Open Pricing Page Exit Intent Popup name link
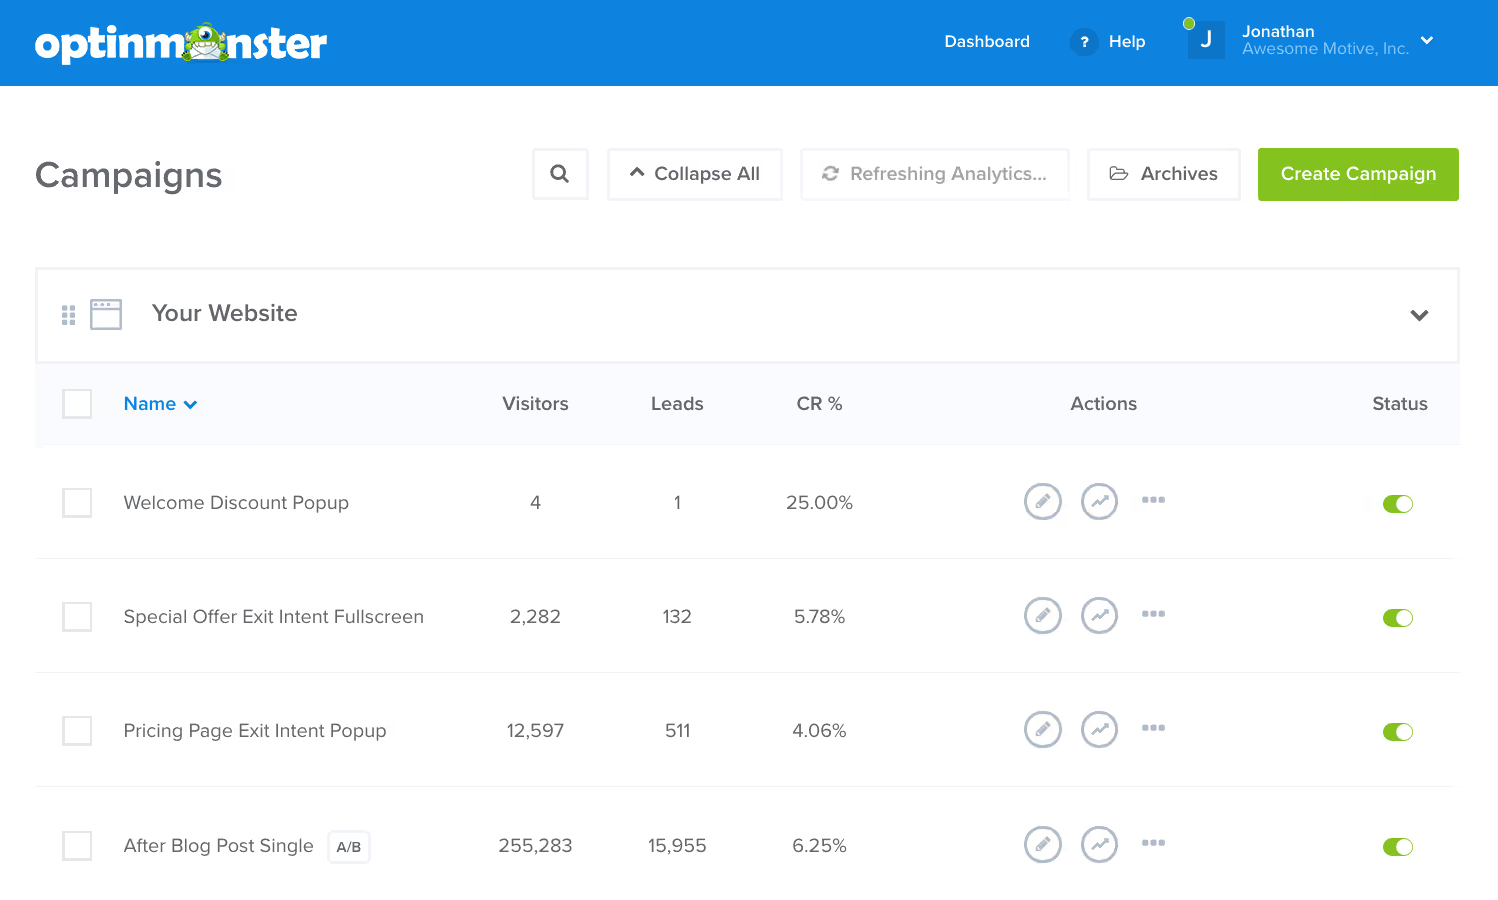1498x900 pixels. tap(255, 731)
